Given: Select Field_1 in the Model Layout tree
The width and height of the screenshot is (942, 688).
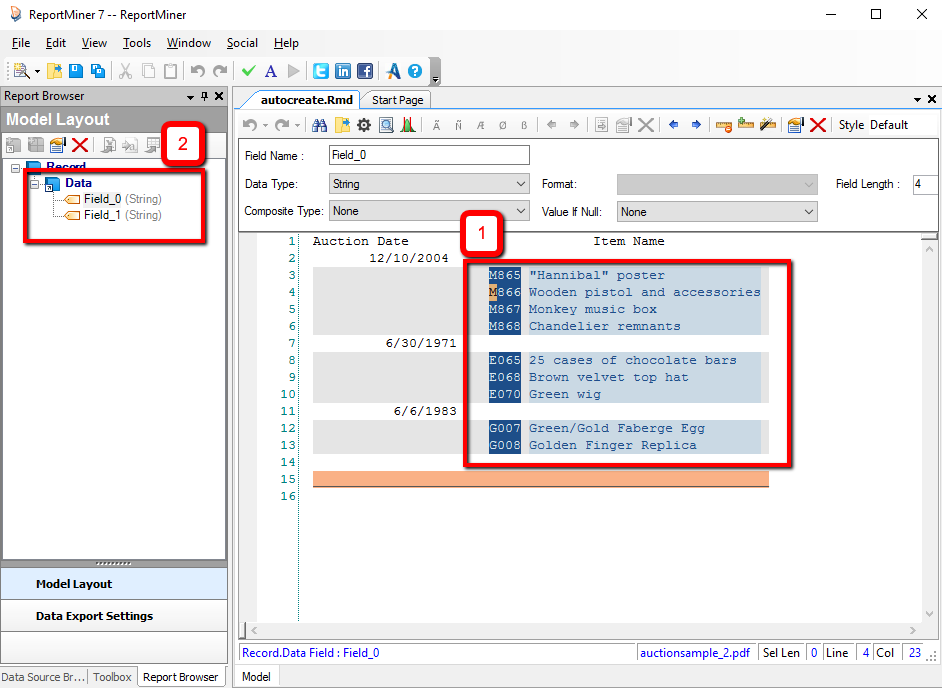Looking at the screenshot, I should (x=102, y=215).
